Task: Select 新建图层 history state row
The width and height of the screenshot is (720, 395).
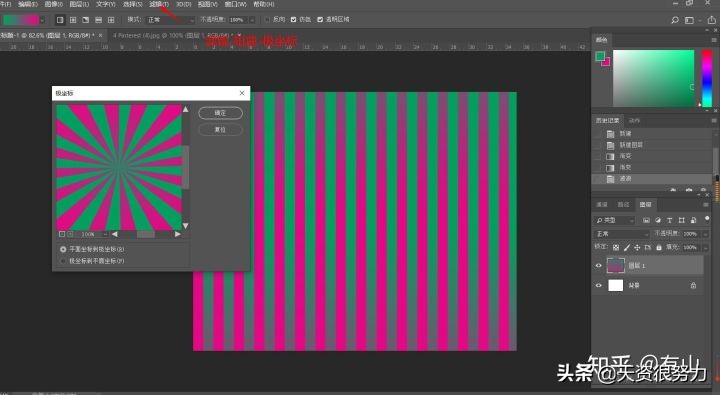Action: pos(652,145)
